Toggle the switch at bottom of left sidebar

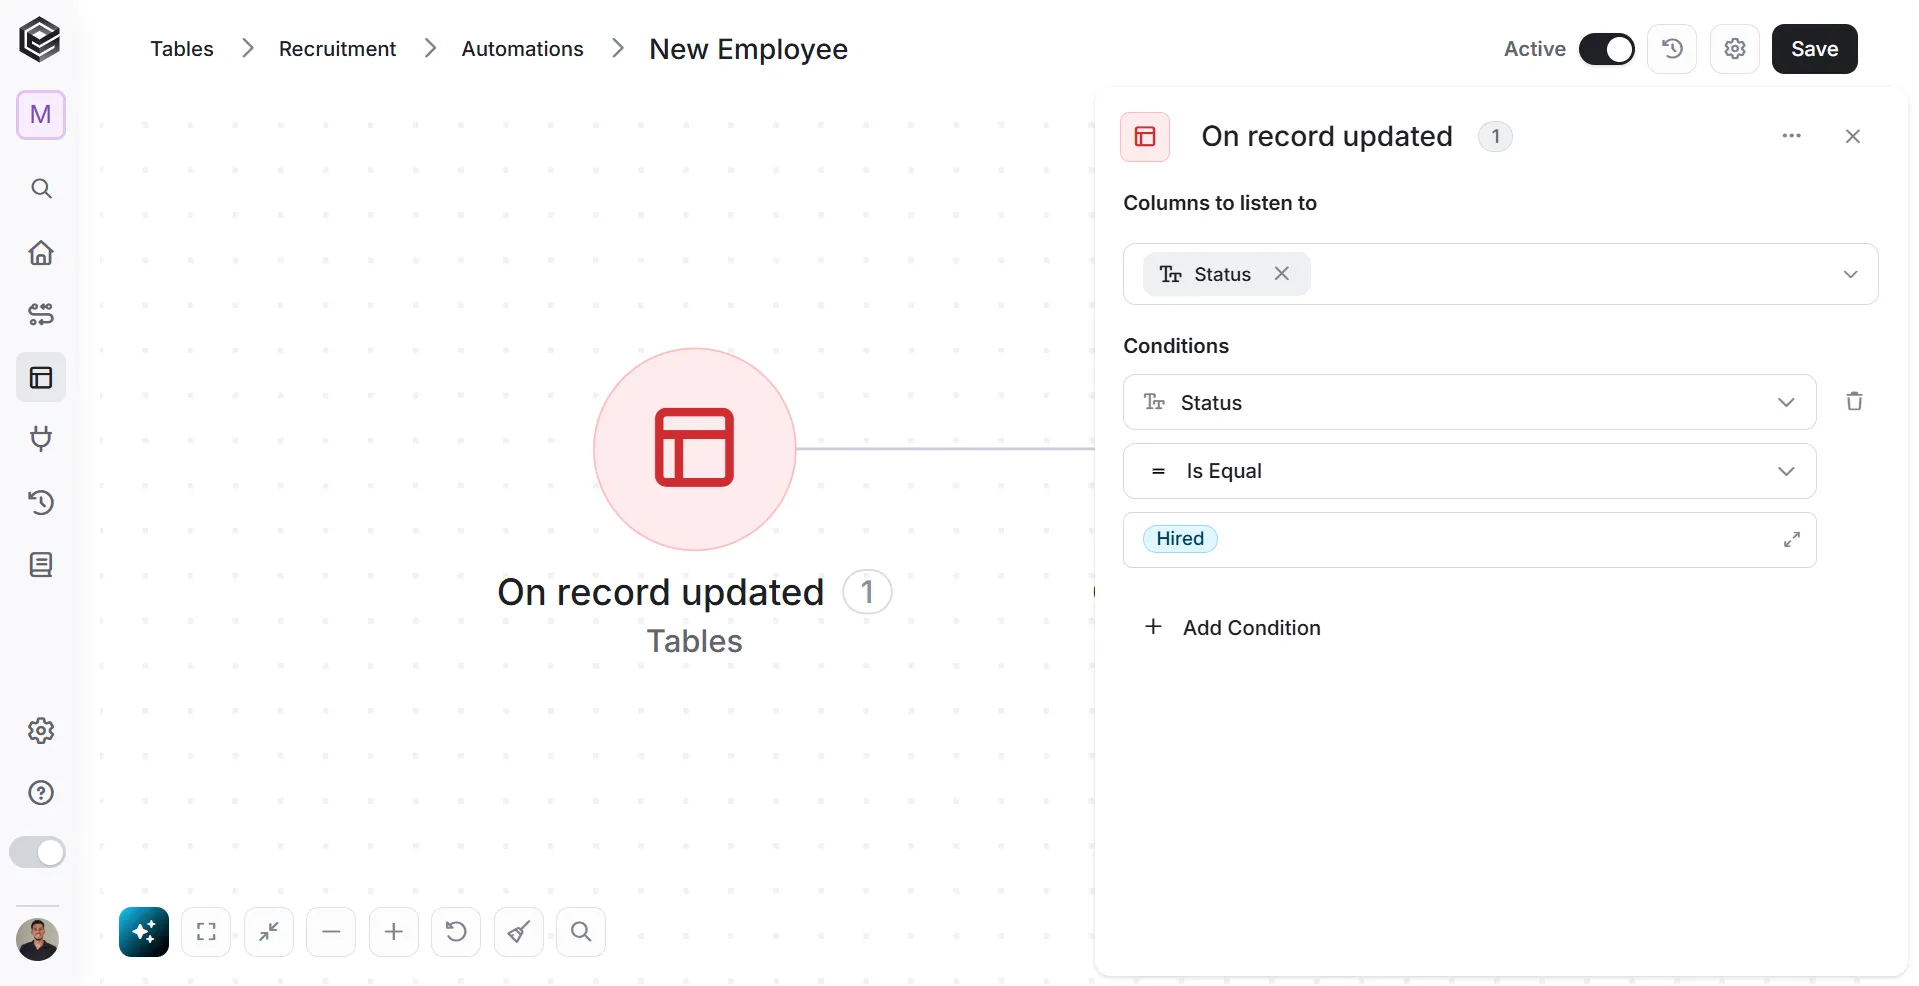tap(38, 852)
